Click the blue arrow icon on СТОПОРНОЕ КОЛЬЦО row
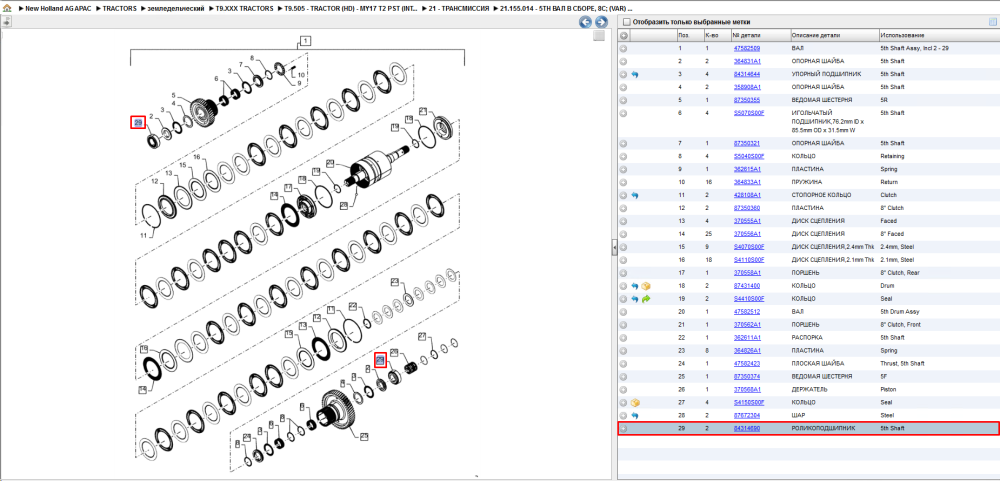 click(x=635, y=195)
